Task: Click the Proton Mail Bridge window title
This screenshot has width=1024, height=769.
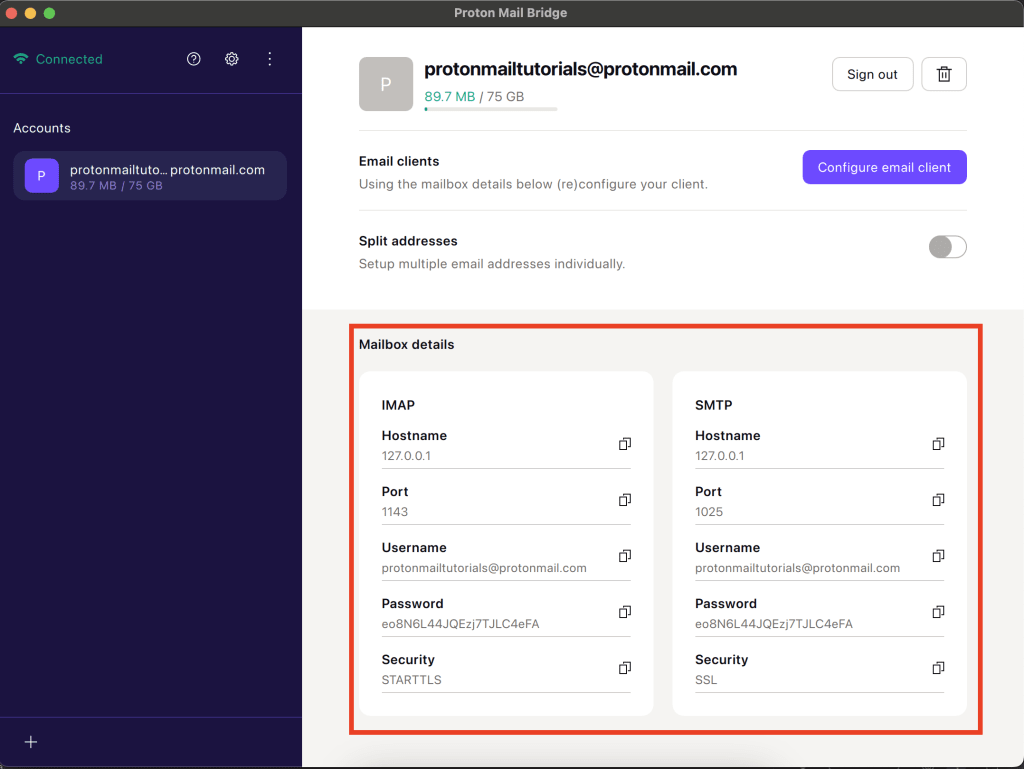Action: 511,13
